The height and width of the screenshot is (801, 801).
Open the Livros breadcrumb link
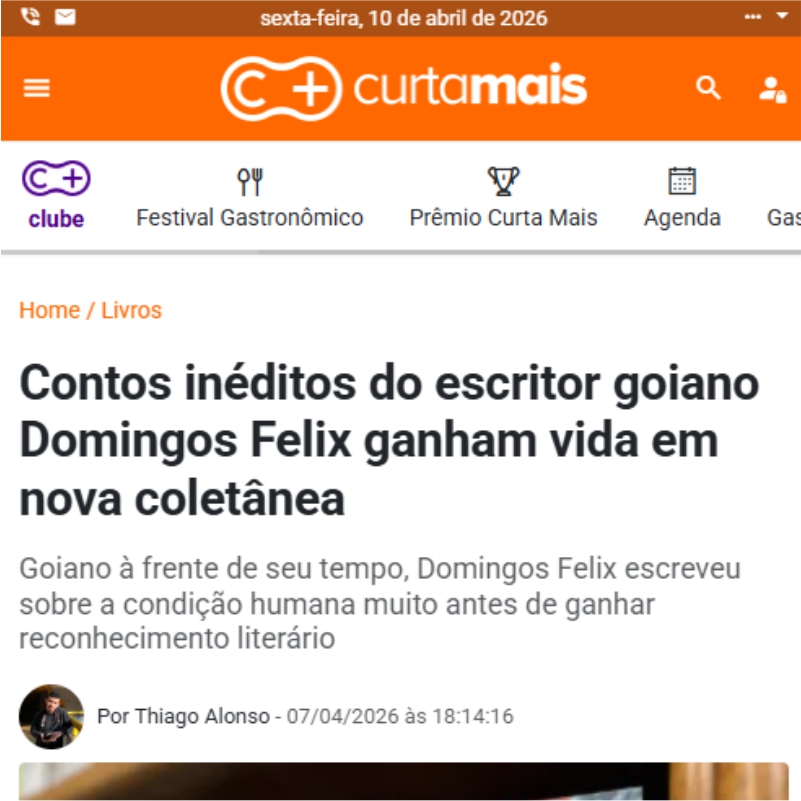point(131,310)
